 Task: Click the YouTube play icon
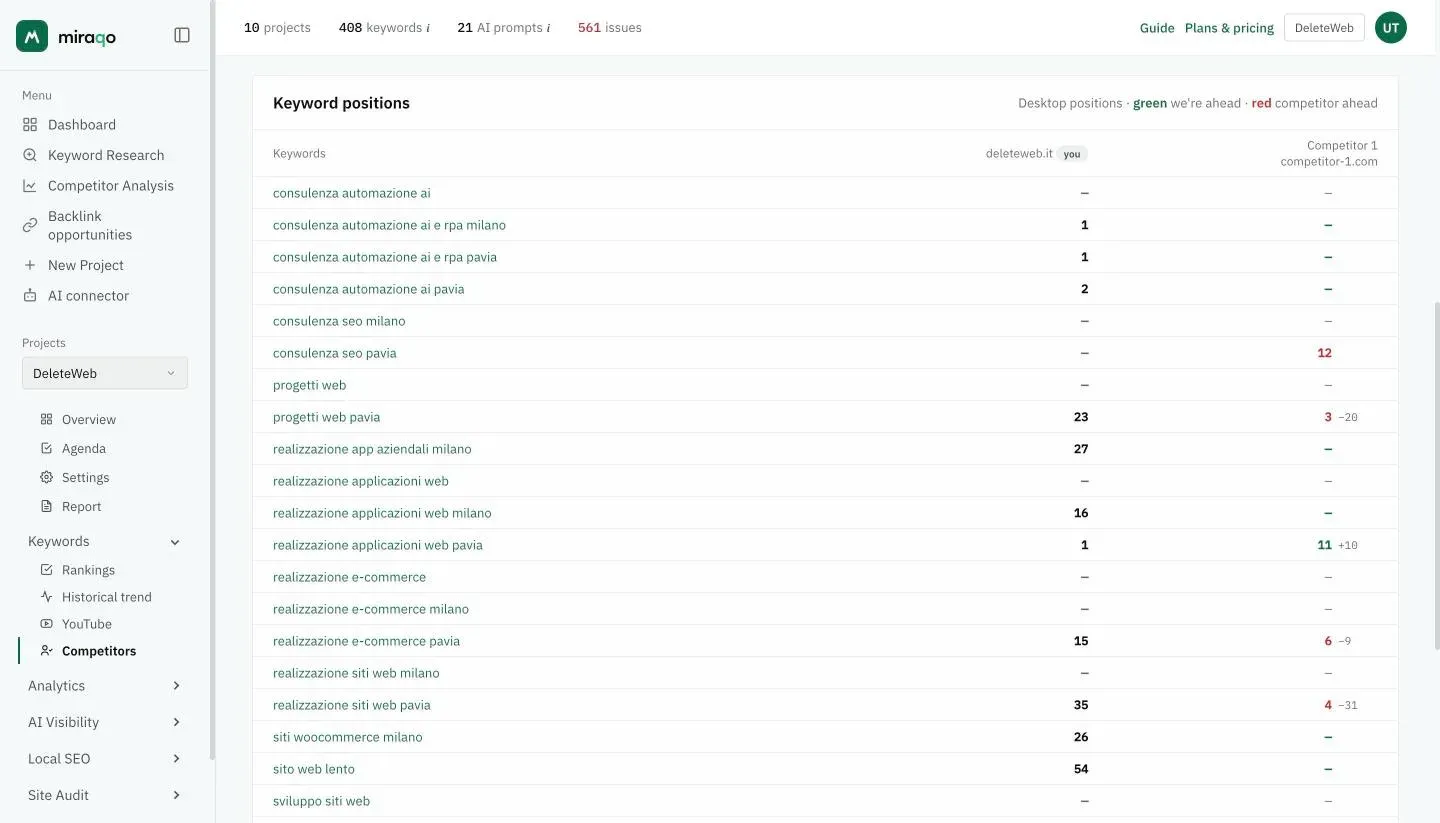46,624
